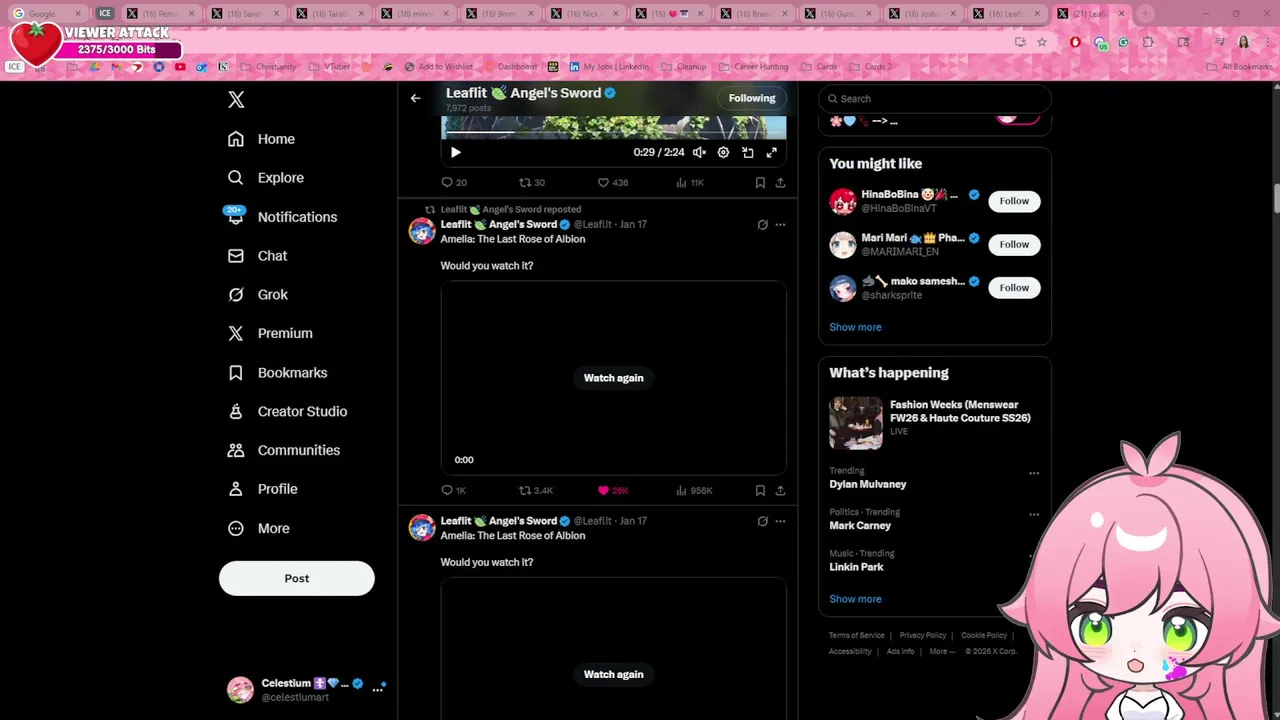Click the X logo in the sidebar
The height and width of the screenshot is (720, 1280).
tap(236, 99)
